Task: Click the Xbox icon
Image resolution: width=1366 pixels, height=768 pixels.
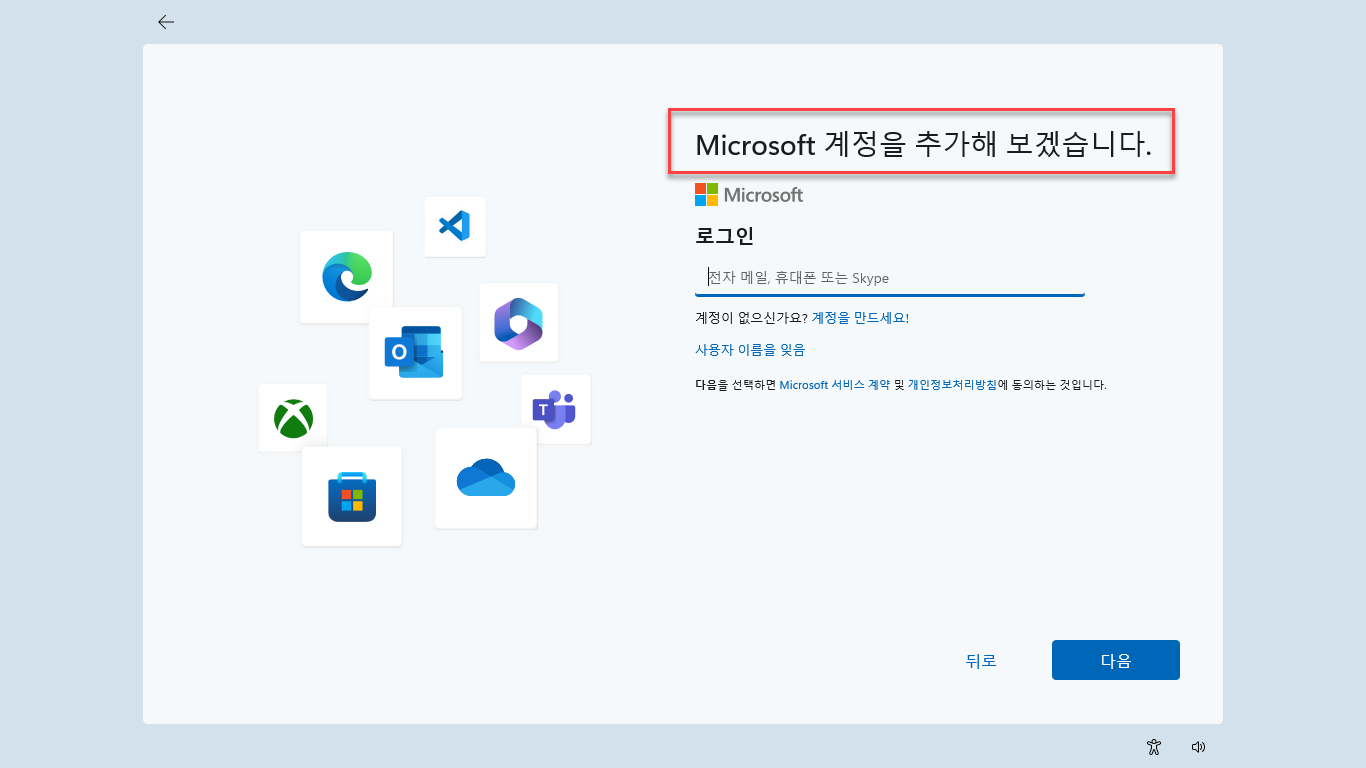Action: point(293,418)
